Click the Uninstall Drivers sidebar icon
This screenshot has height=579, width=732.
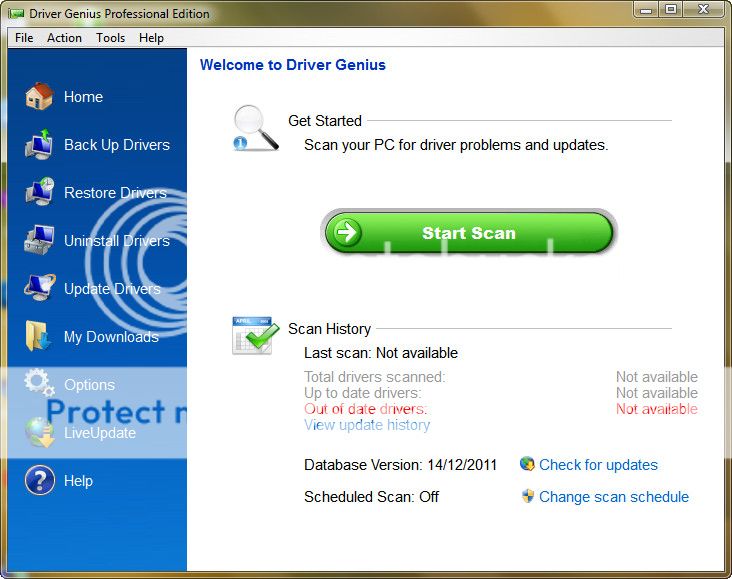(x=39, y=240)
